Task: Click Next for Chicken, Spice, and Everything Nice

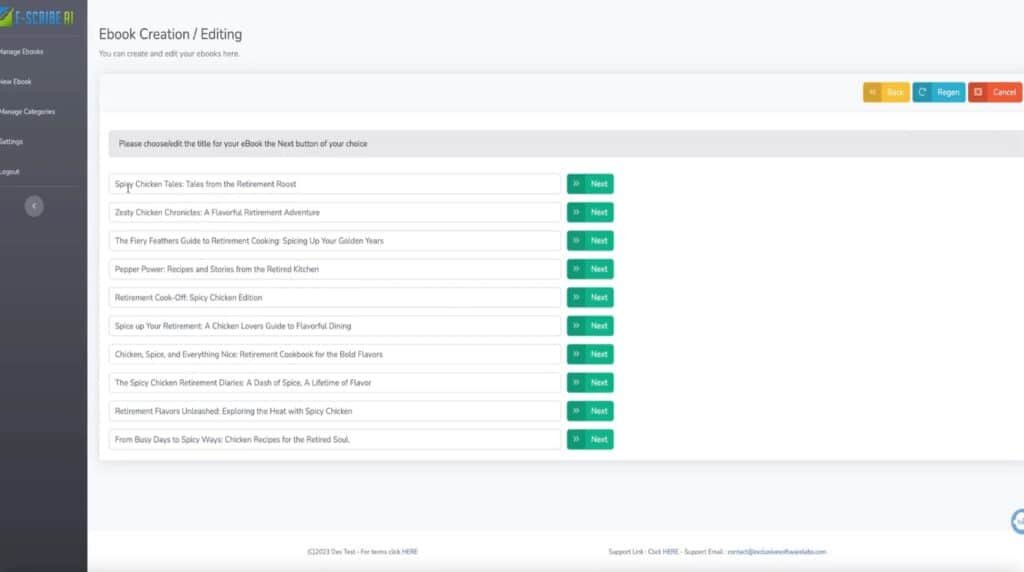Action: pyautogui.click(x=590, y=354)
